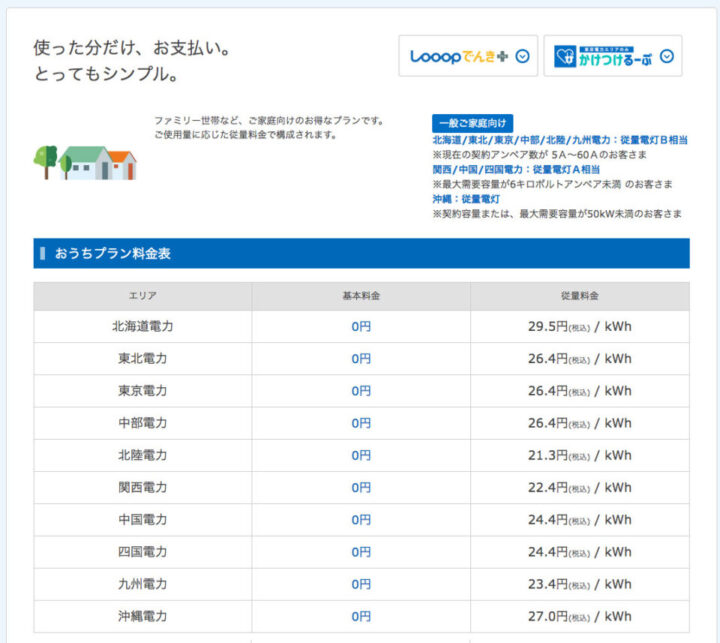Click the 26.4円 / kWh rate for 中部電力

[580, 423]
